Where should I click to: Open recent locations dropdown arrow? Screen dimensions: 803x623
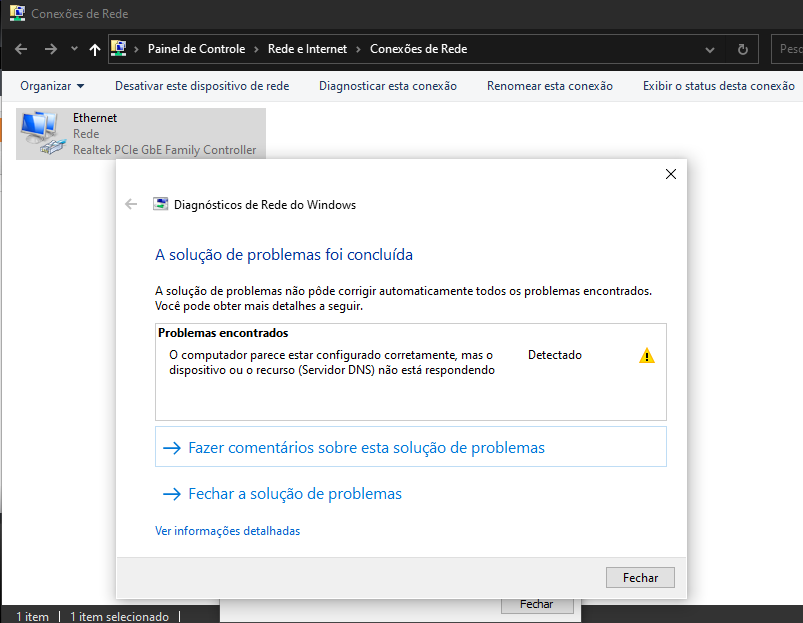(74, 49)
